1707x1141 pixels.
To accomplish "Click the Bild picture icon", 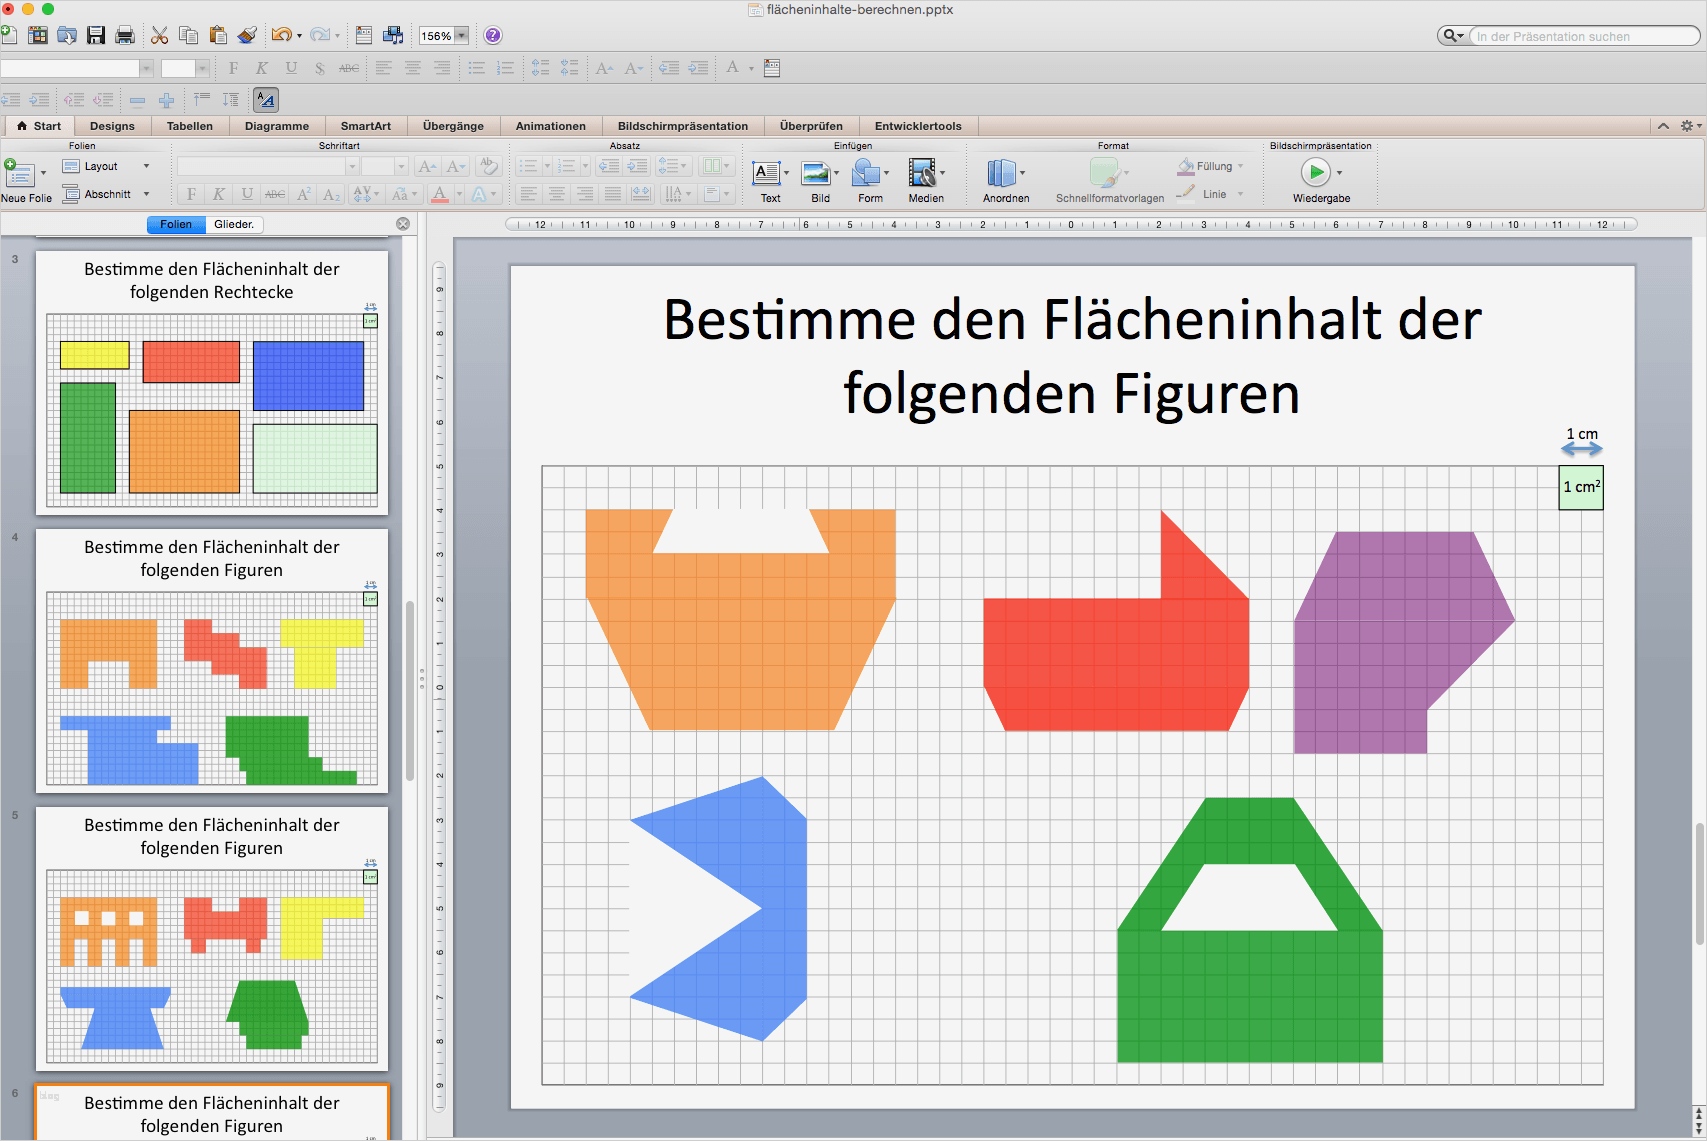I will tap(817, 174).
